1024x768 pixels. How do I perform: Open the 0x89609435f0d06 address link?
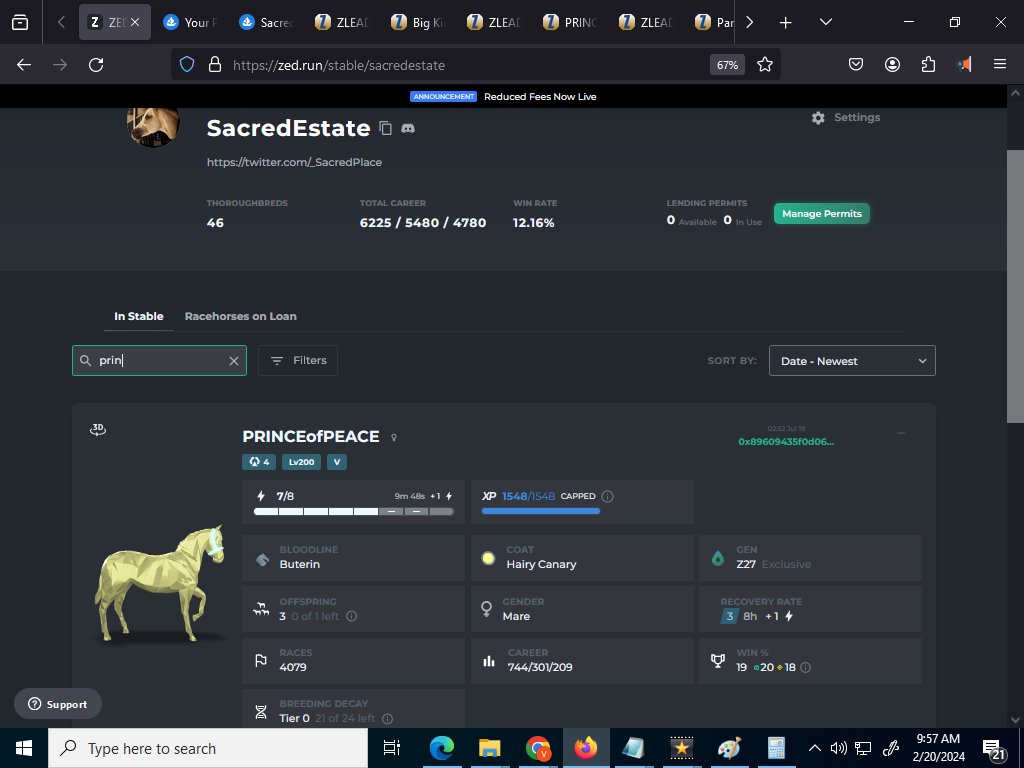point(786,441)
